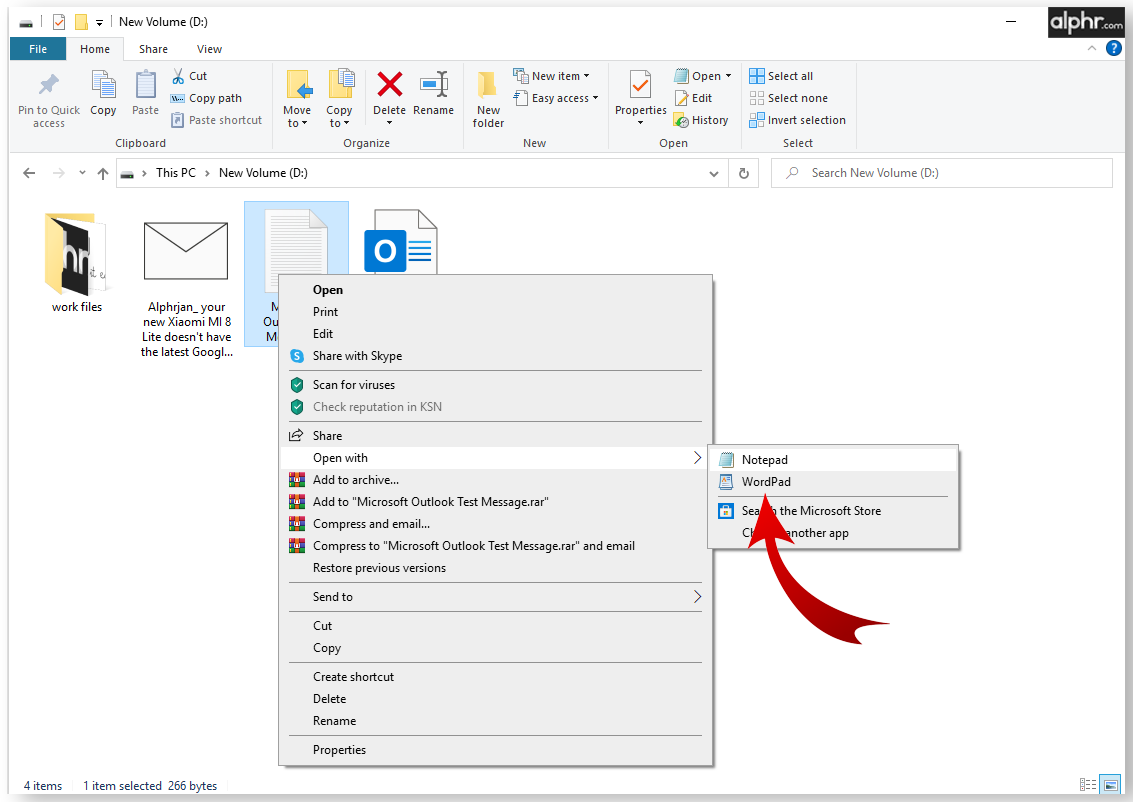The height and width of the screenshot is (802, 1133).
Task: Click Invert selection in ribbon
Action: 798,120
